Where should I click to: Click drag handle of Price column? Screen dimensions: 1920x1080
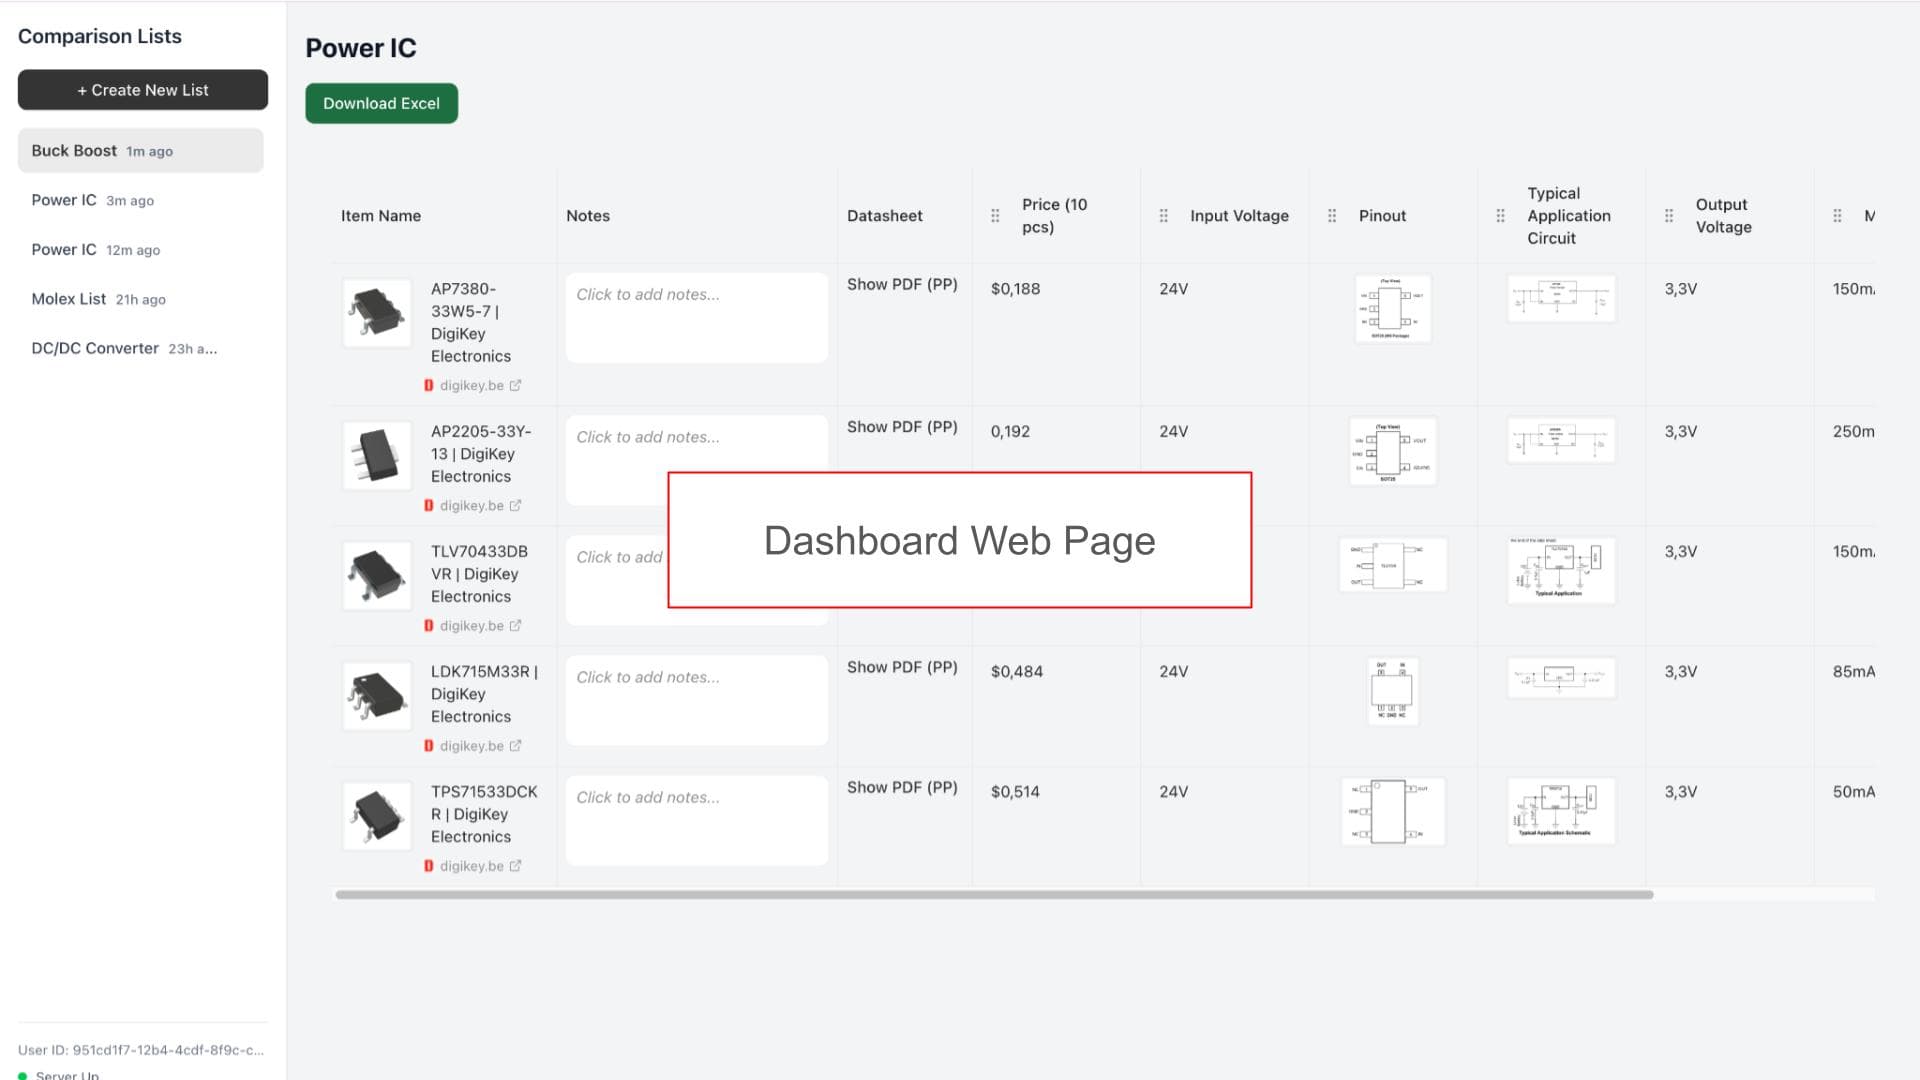coord(995,216)
